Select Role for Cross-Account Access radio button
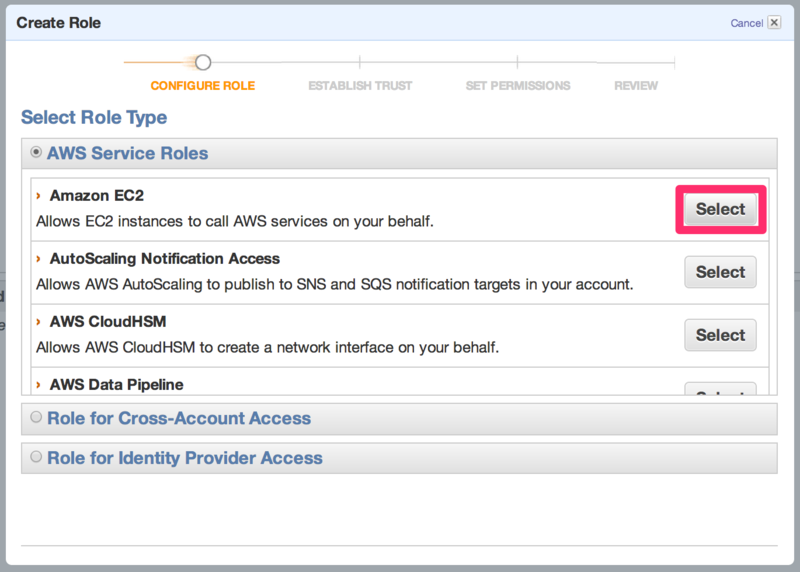Image resolution: width=800 pixels, height=572 pixels. [36, 417]
